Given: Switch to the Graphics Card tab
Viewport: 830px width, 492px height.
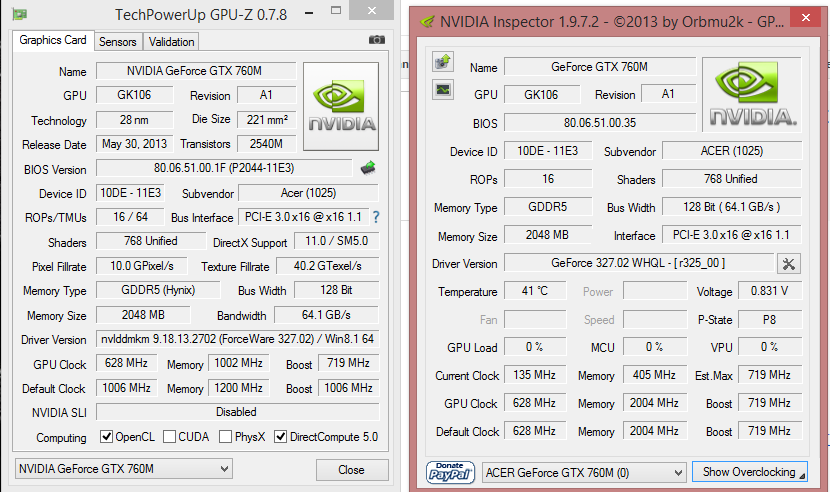Looking at the screenshot, I should [53, 40].
